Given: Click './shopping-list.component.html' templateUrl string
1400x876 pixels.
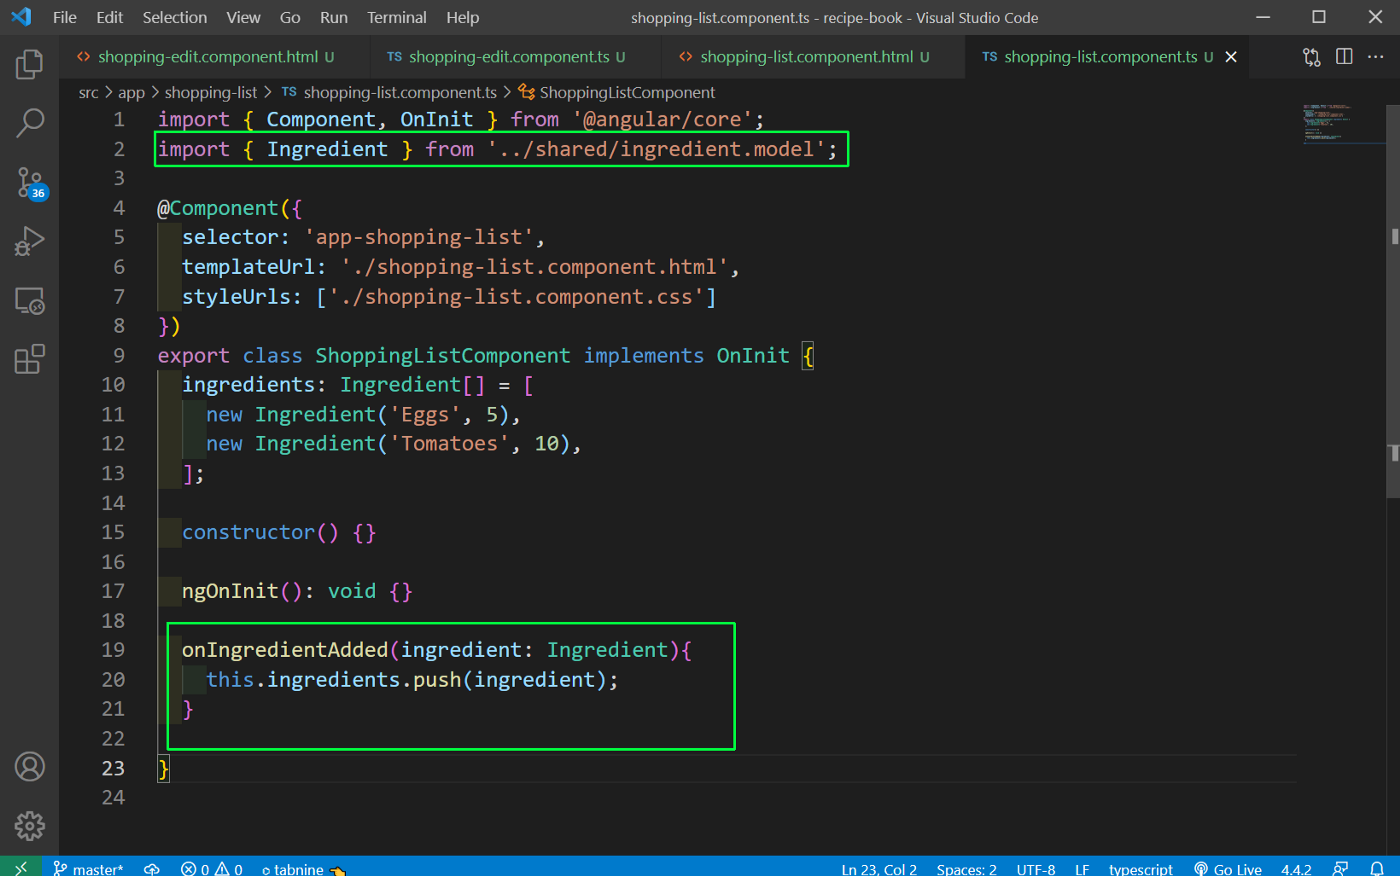Looking at the screenshot, I should click(534, 267).
